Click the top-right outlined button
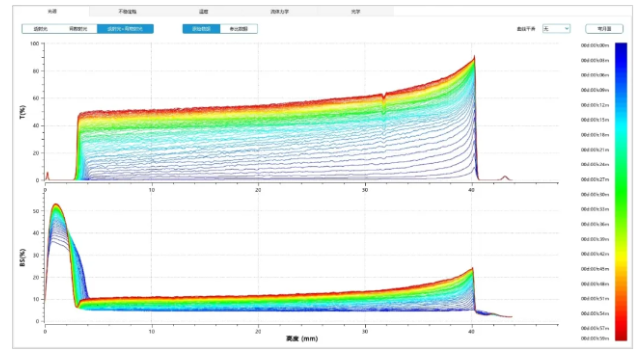This screenshot has width=644, height=361. pos(604,29)
